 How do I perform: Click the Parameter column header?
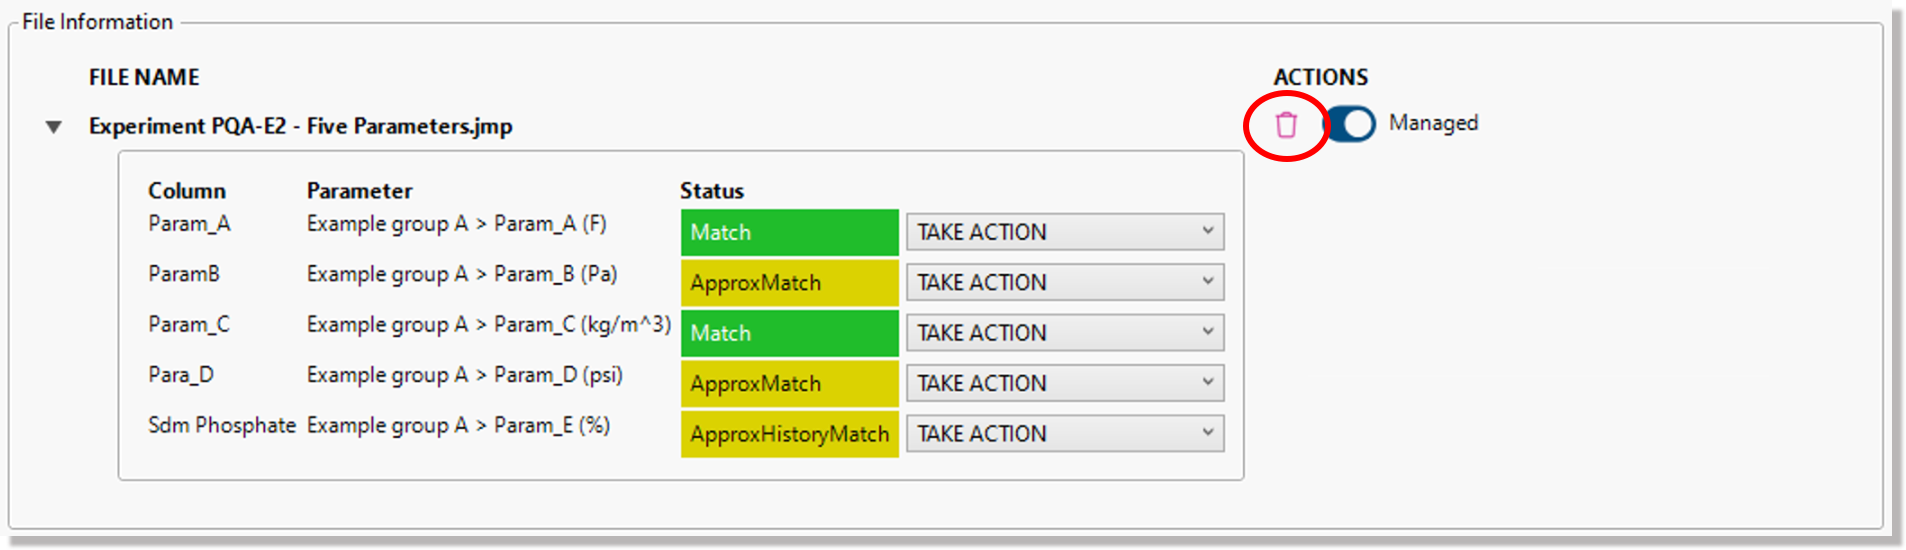pyautogui.click(x=359, y=191)
